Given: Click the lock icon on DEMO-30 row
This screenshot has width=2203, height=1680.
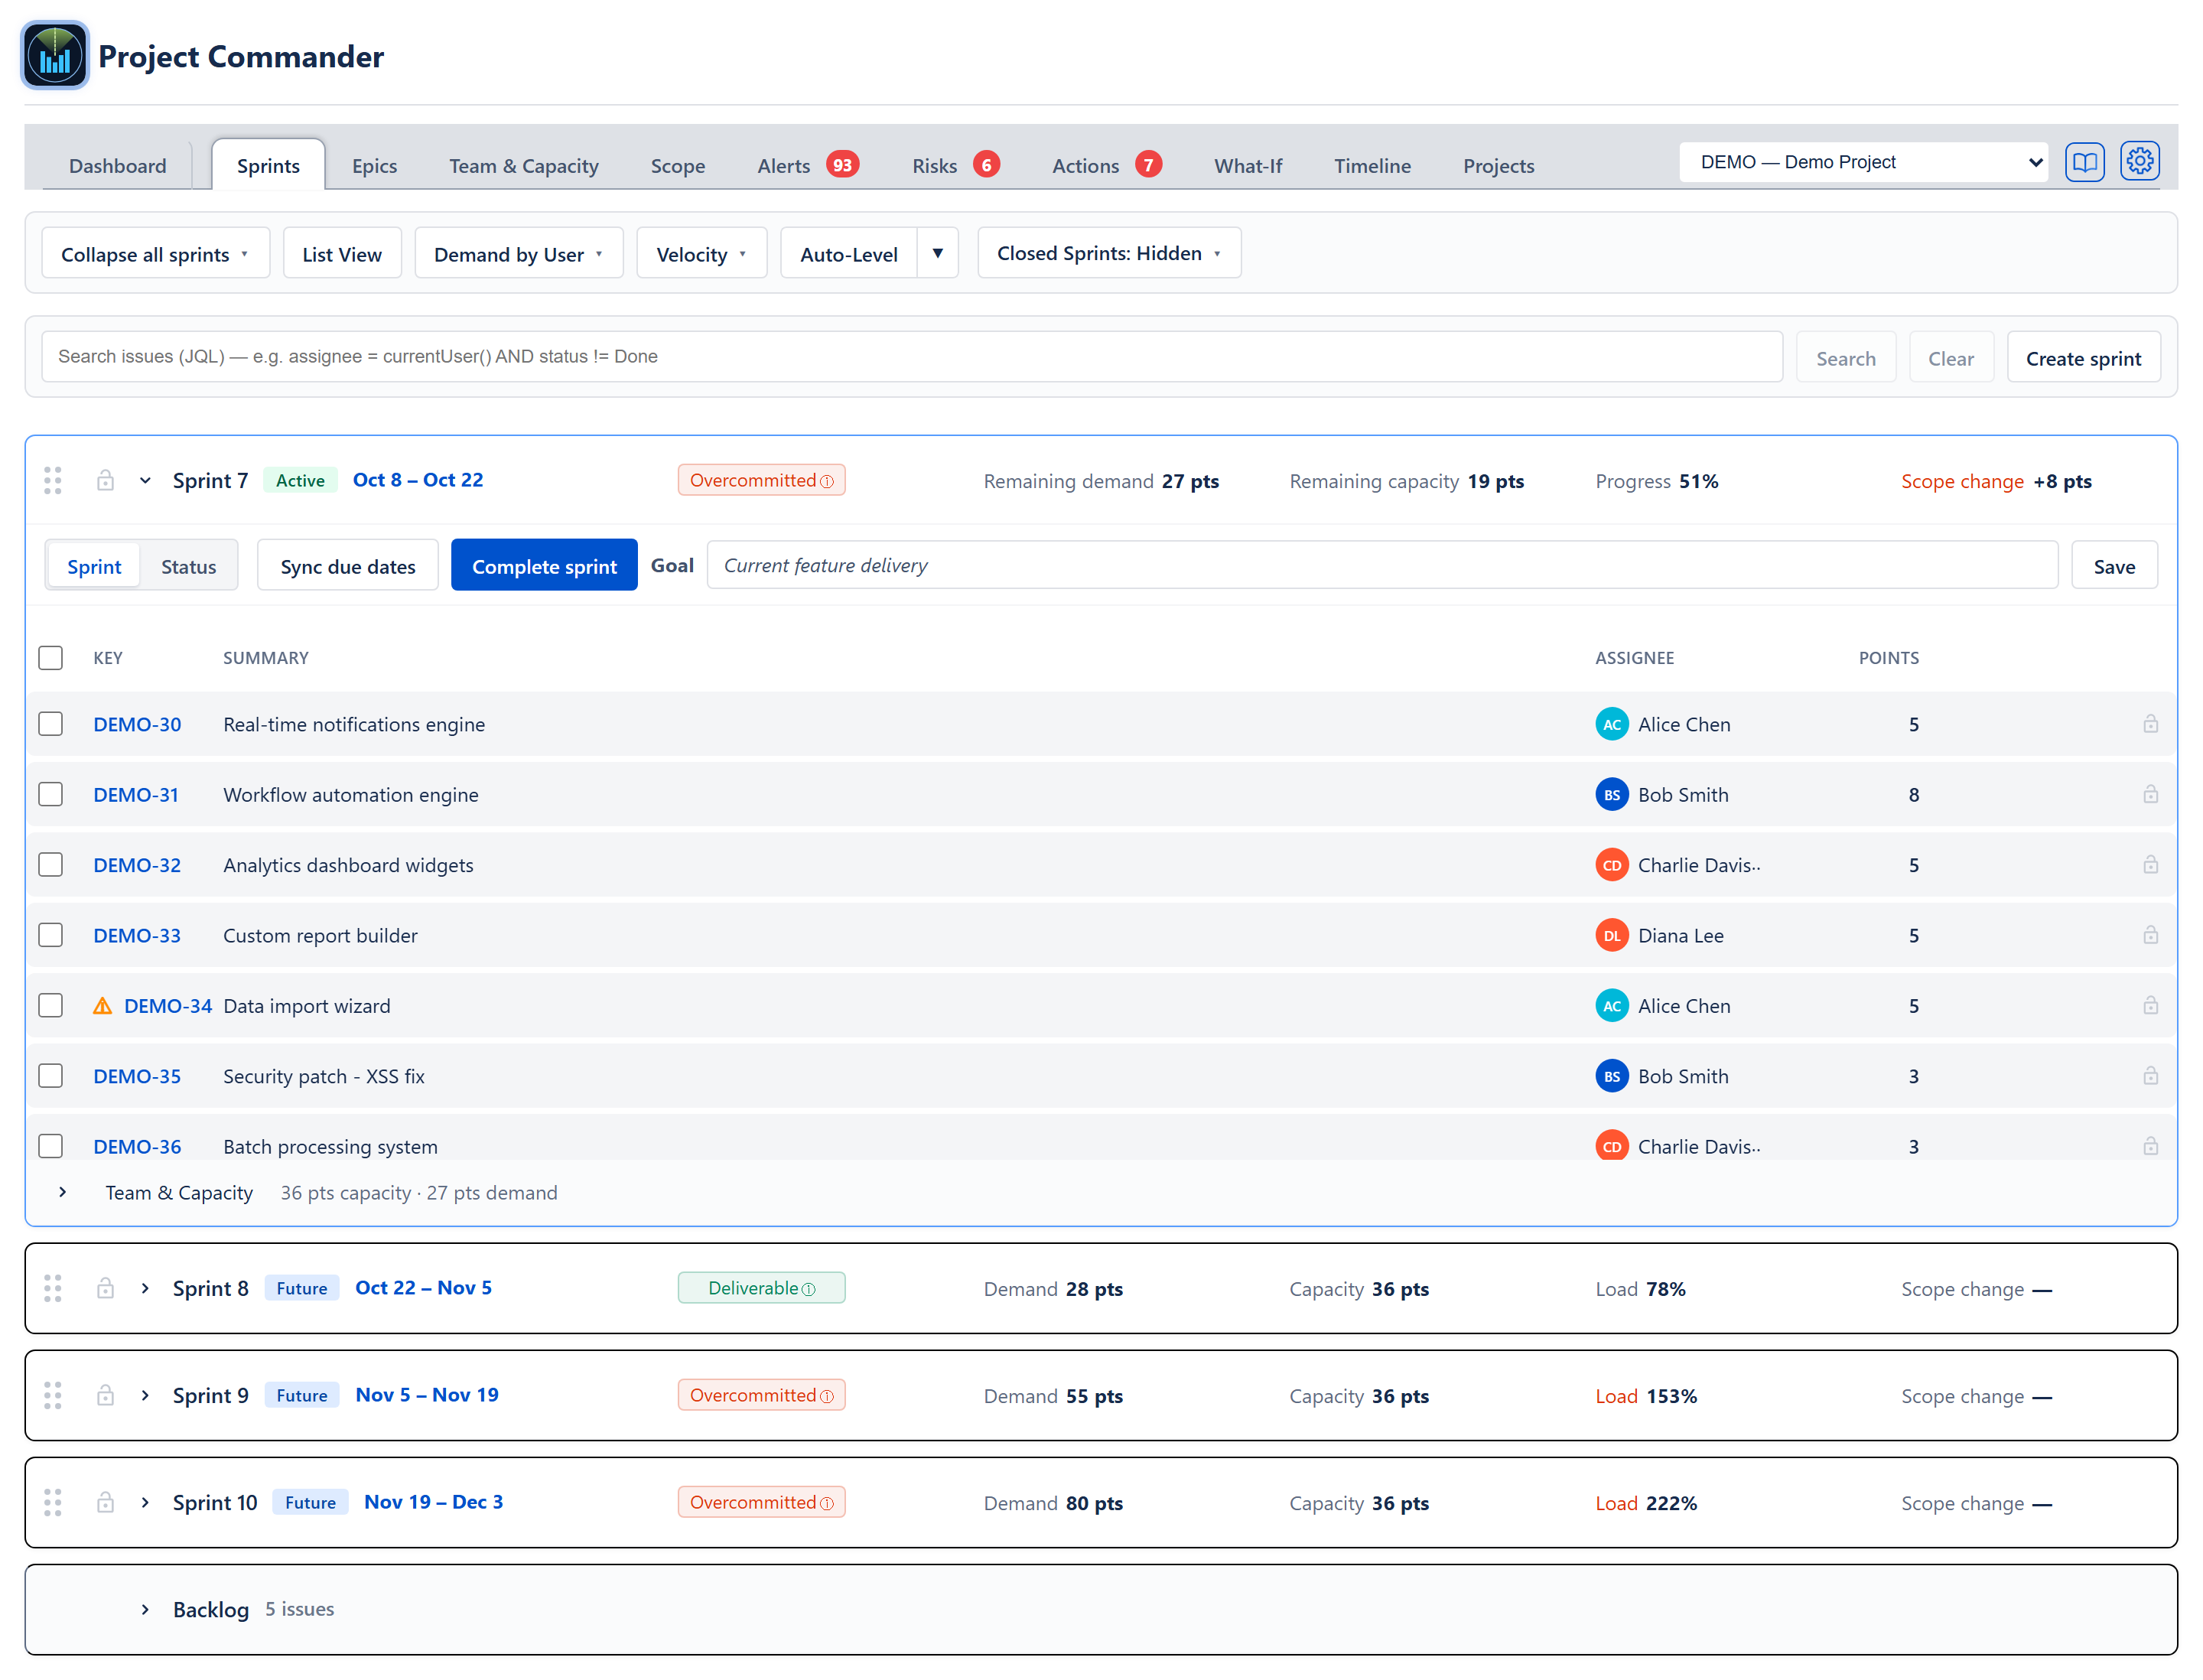Looking at the screenshot, I should coord(2150,724).
